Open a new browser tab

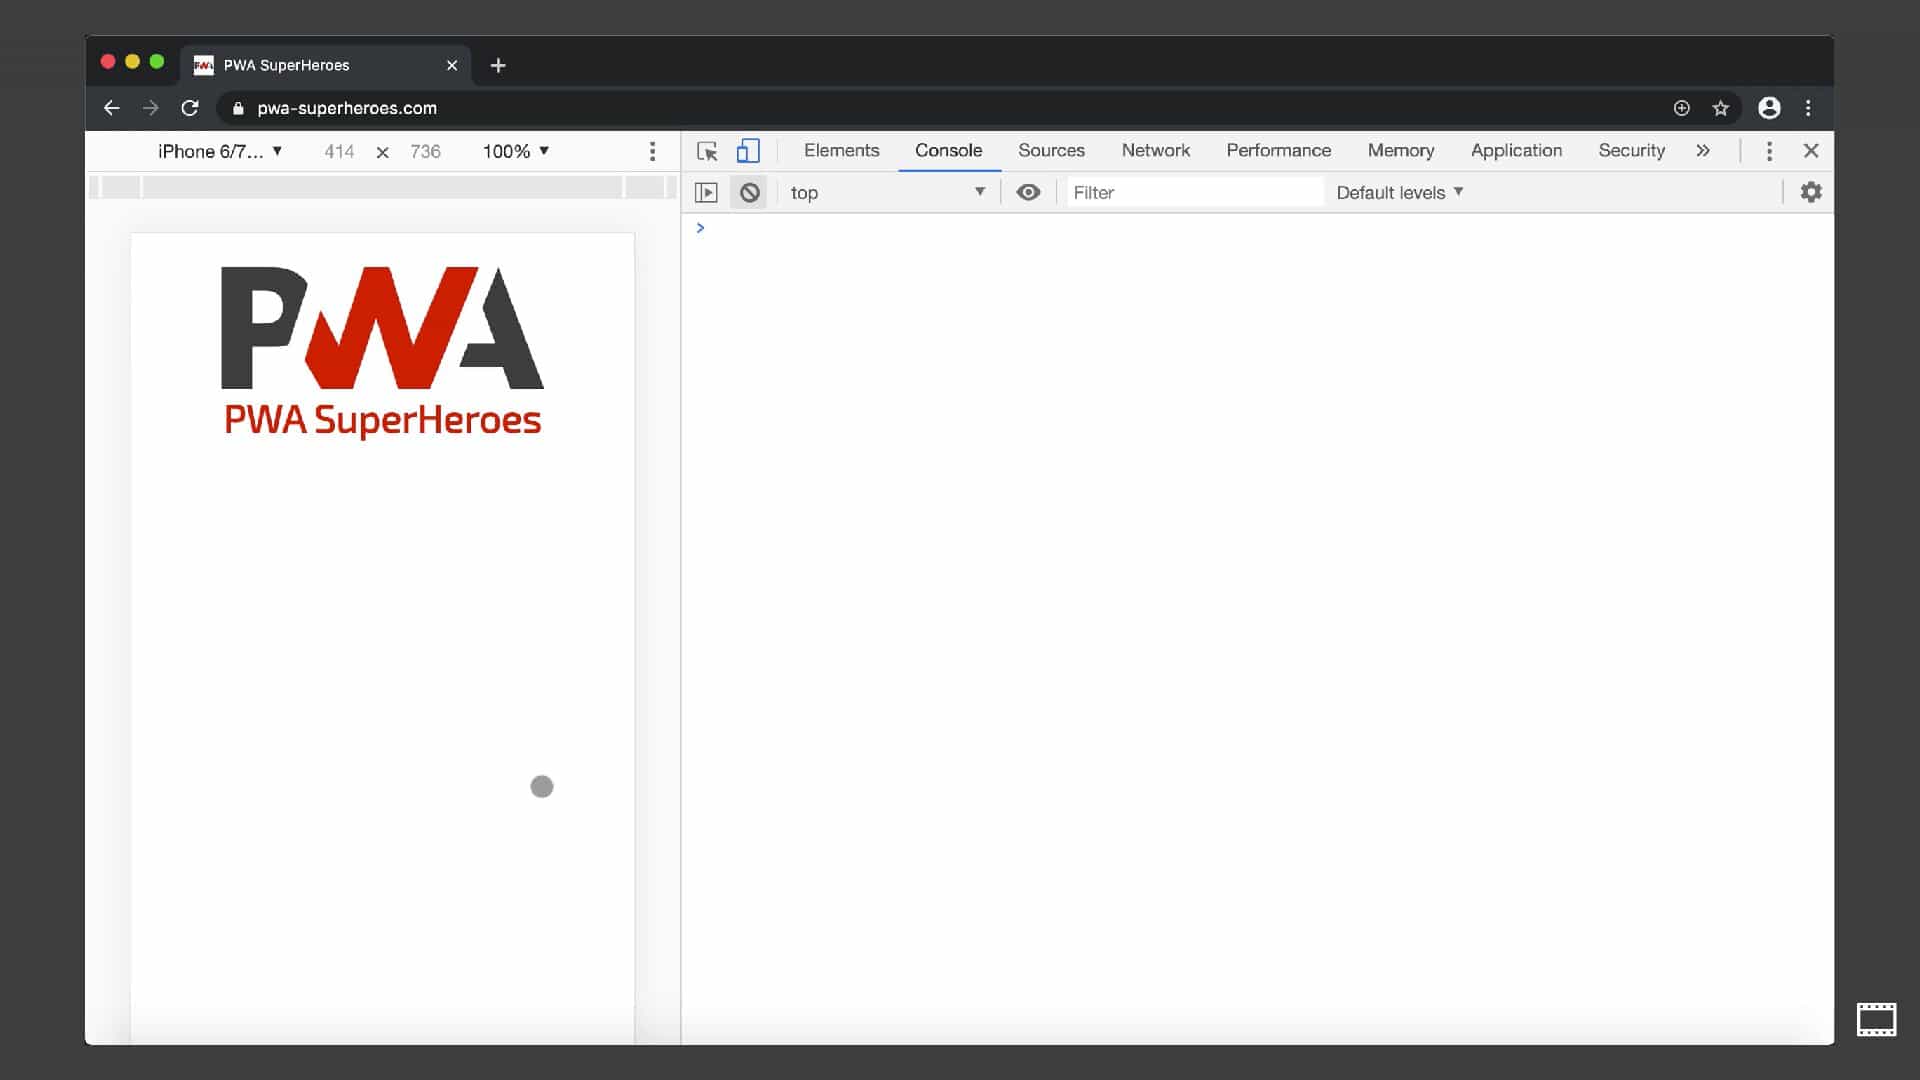pos(498,65)
